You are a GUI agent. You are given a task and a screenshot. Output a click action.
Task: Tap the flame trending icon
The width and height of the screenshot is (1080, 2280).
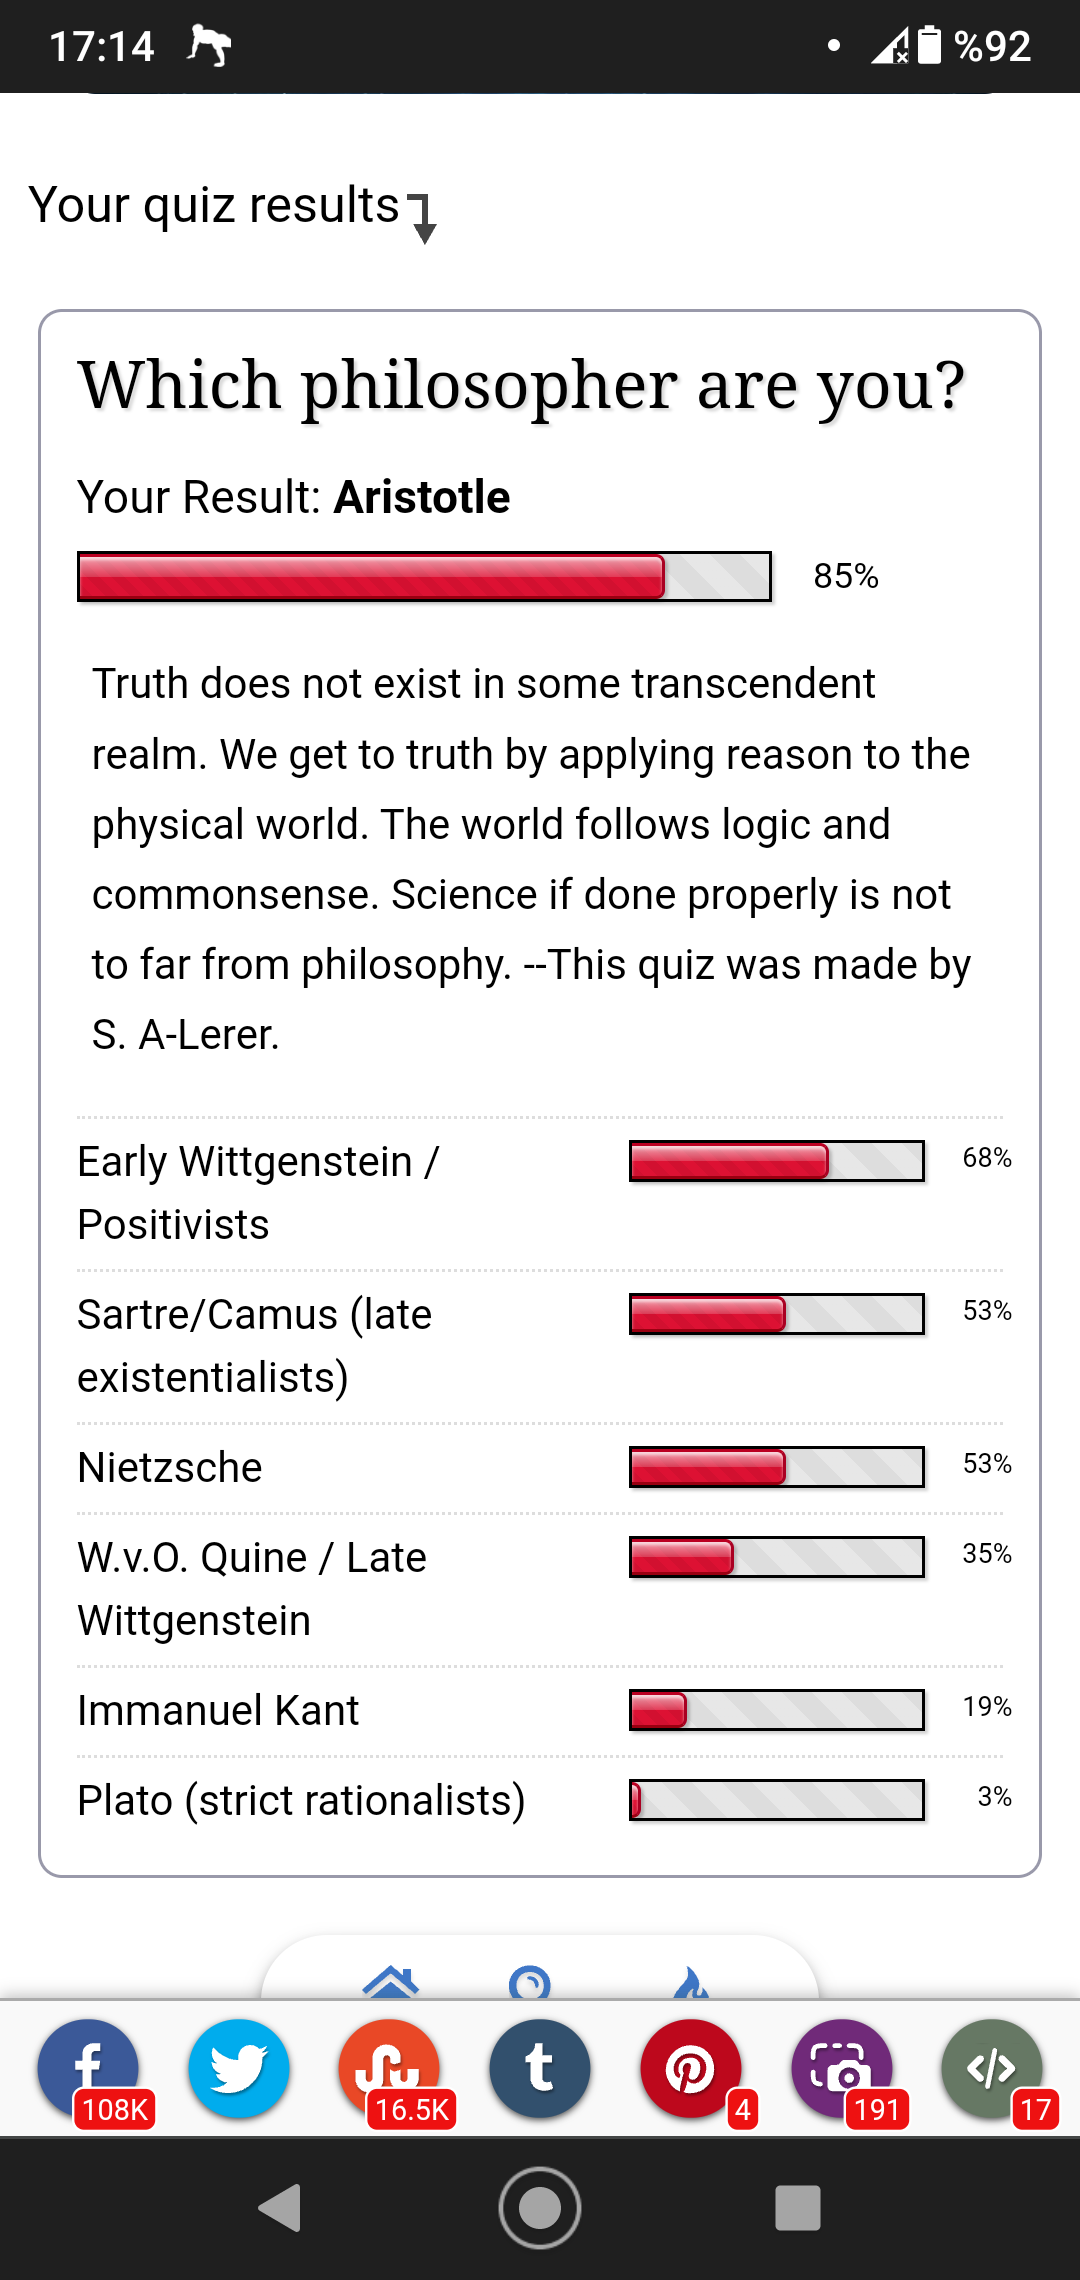(691, 1982)
